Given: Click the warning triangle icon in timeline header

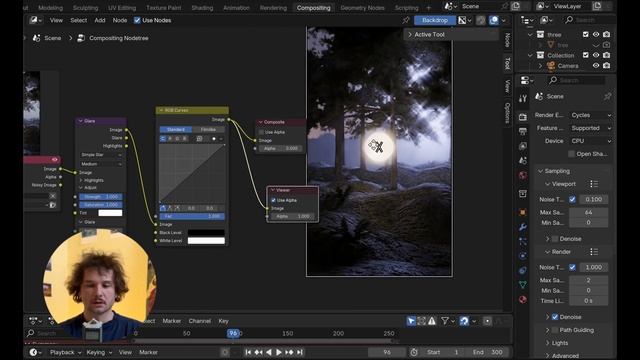Looking at the screenshot, I should [432, 321].
